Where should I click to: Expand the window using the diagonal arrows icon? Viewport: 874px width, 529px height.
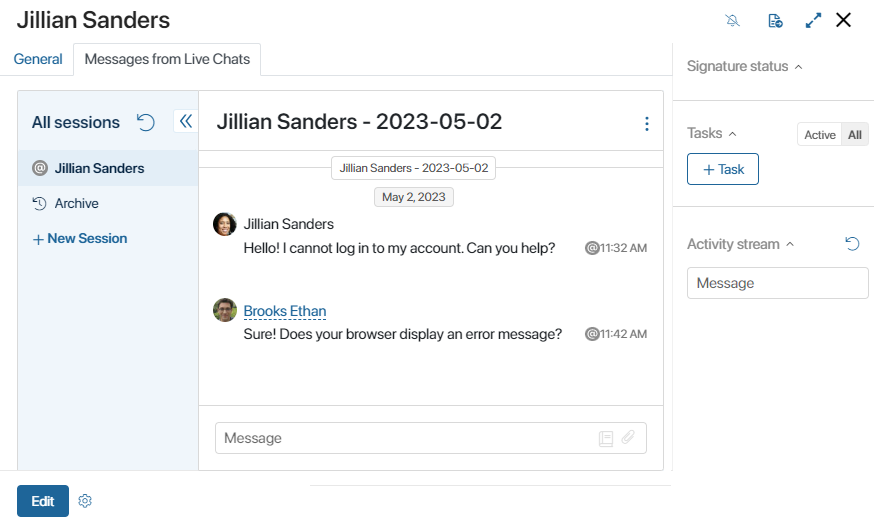pyautogui.click(x=813, y=21)
